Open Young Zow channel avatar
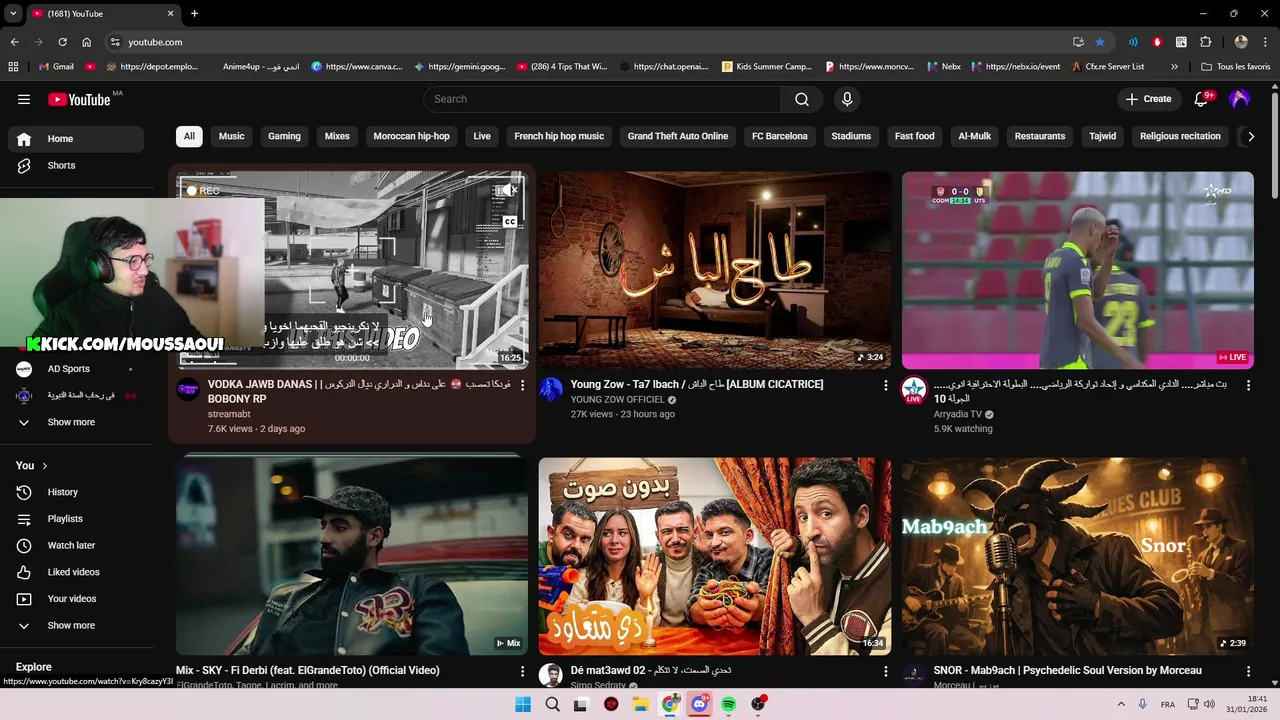1280x720 pixels. 551,390
